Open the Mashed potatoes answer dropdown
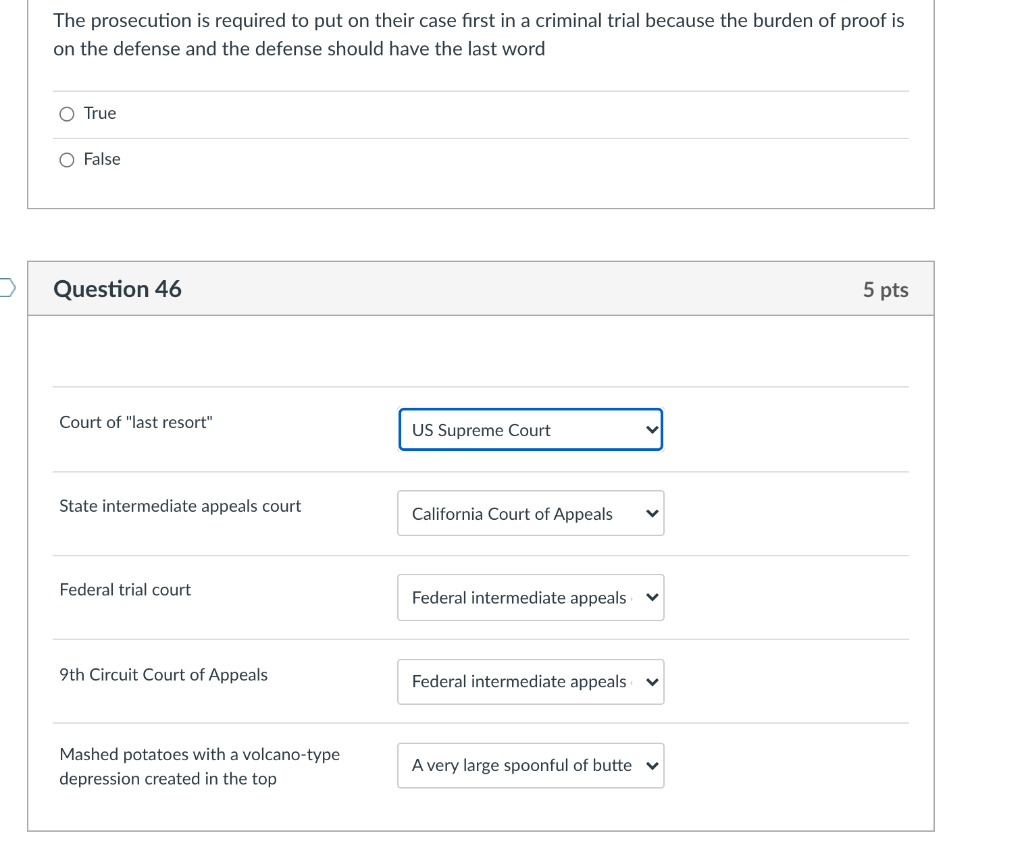This screenshot has width=1024, height=852. (x=530, y=766)
